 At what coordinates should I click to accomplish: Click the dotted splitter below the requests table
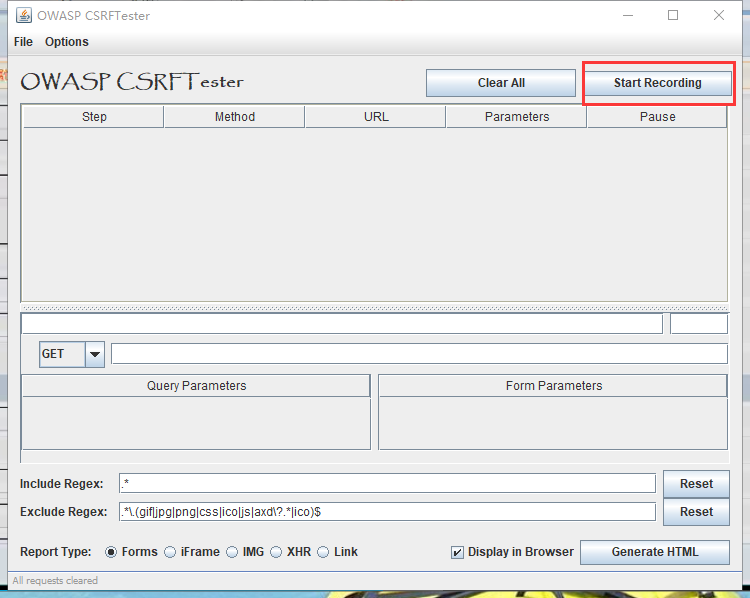(x=375, y=309)
